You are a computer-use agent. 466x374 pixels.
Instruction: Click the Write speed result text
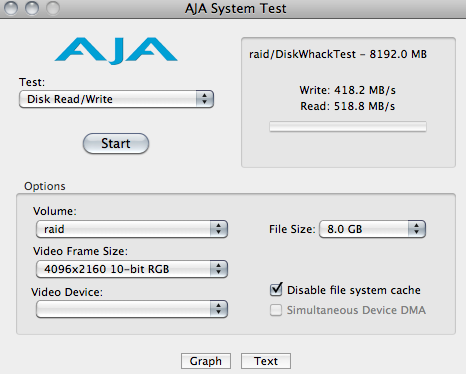point(347,90)
